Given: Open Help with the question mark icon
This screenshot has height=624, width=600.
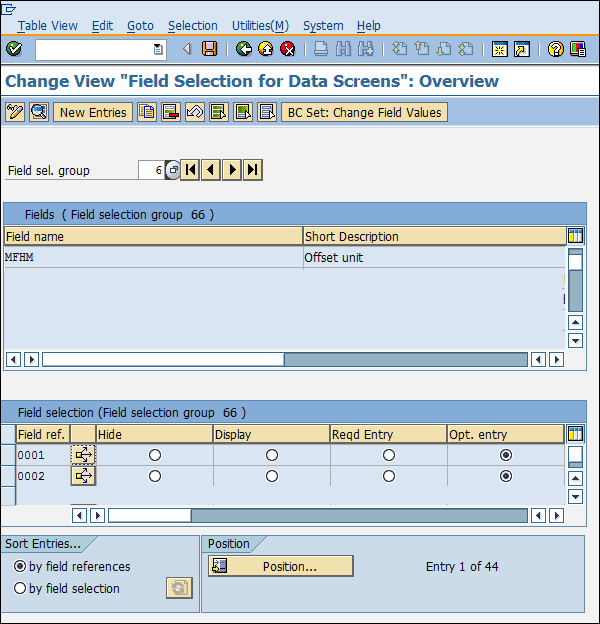Looking at the screenshot, I should point(555,49).
